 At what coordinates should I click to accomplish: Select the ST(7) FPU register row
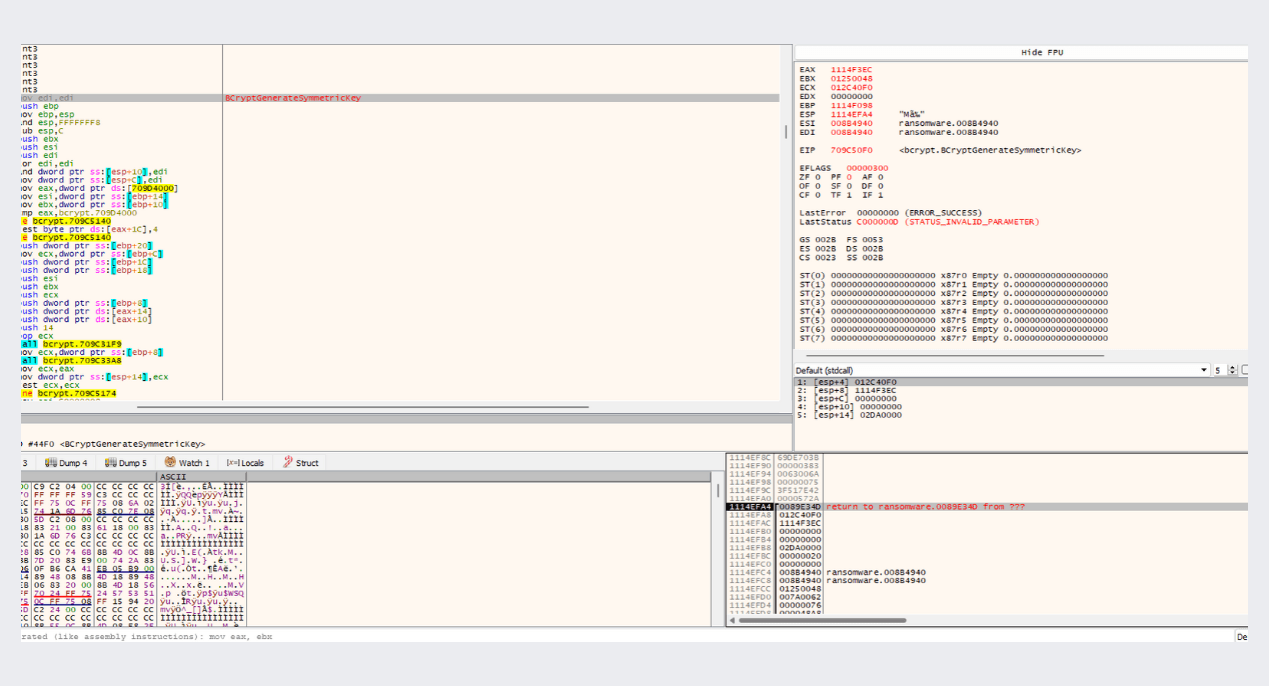(x=954, y=338)
